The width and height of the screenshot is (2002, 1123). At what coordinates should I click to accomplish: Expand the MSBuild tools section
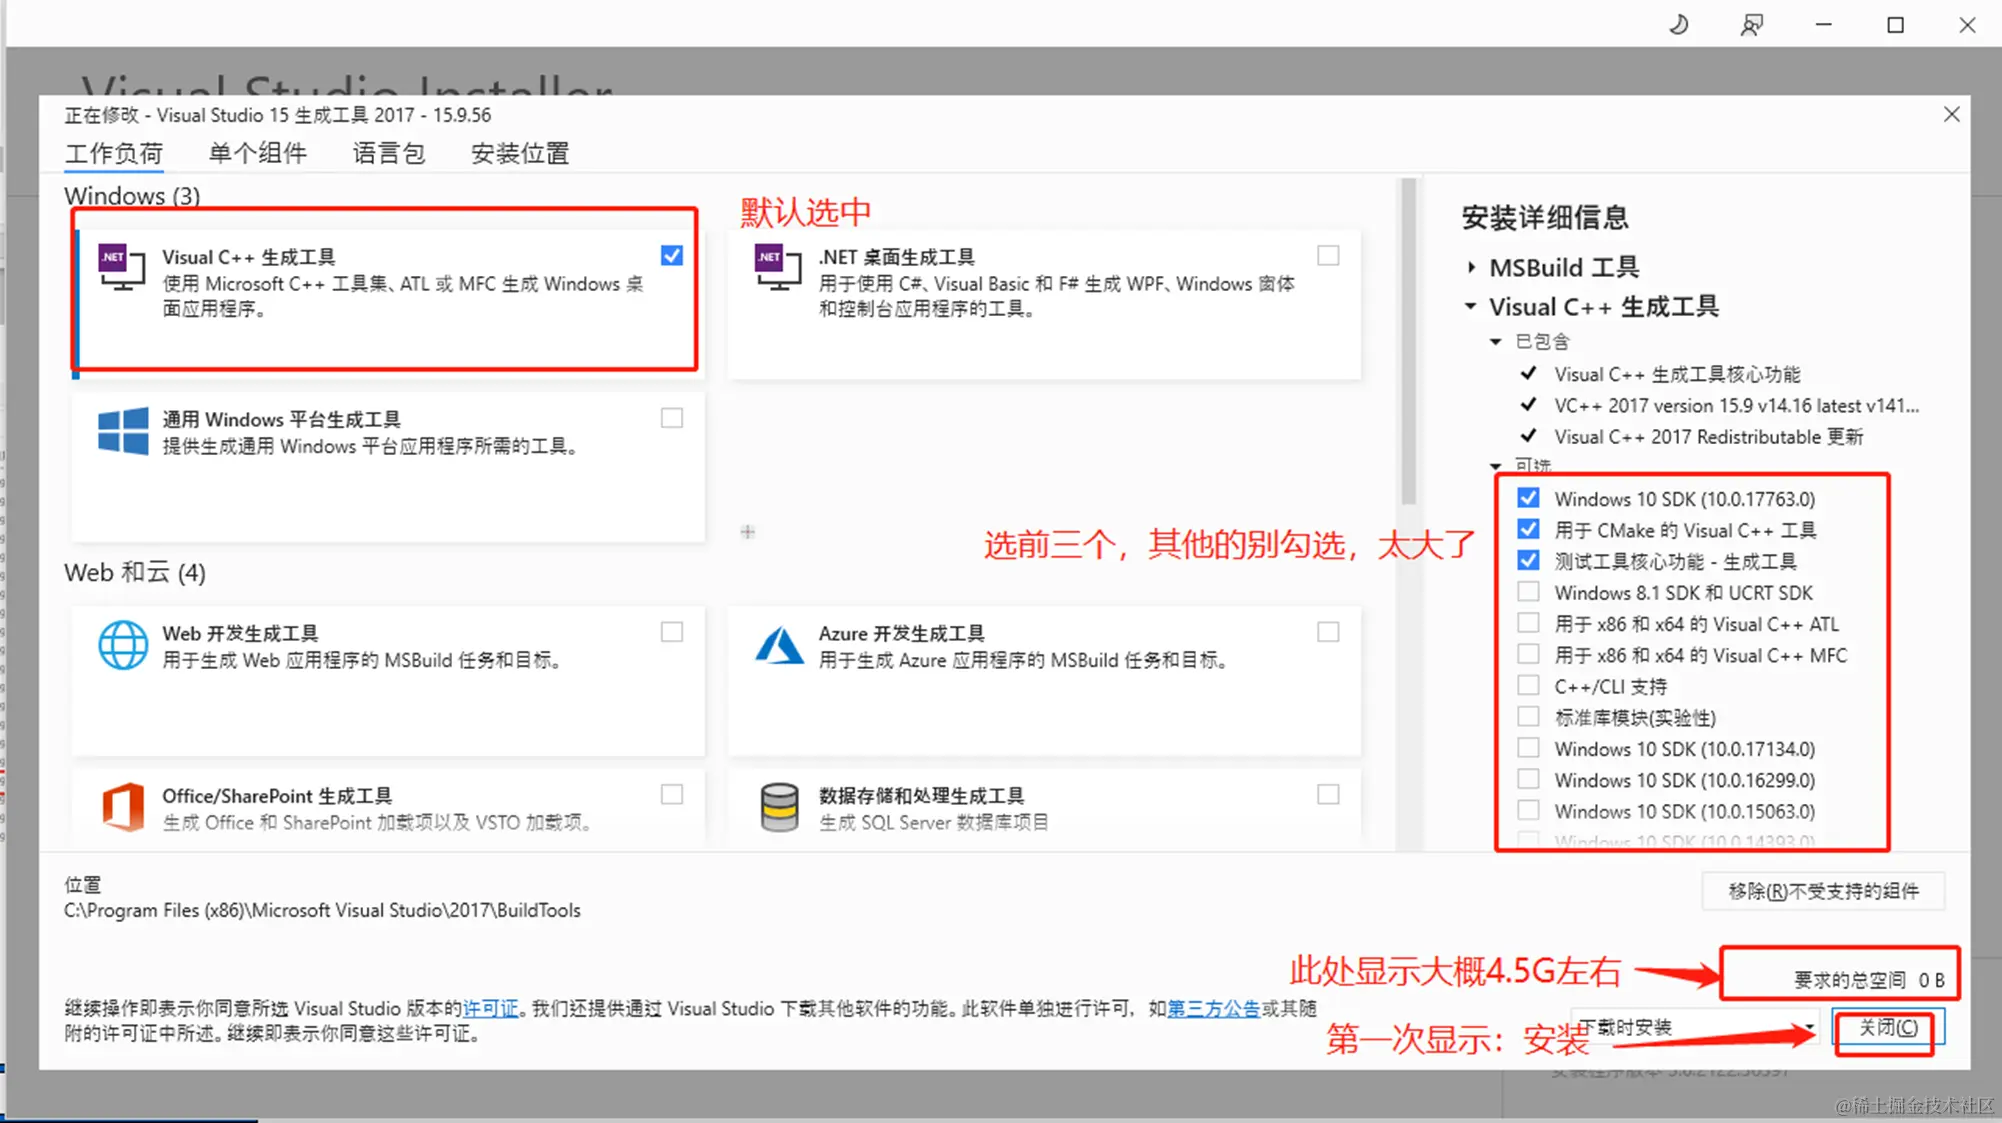[x=1471, y=267]
